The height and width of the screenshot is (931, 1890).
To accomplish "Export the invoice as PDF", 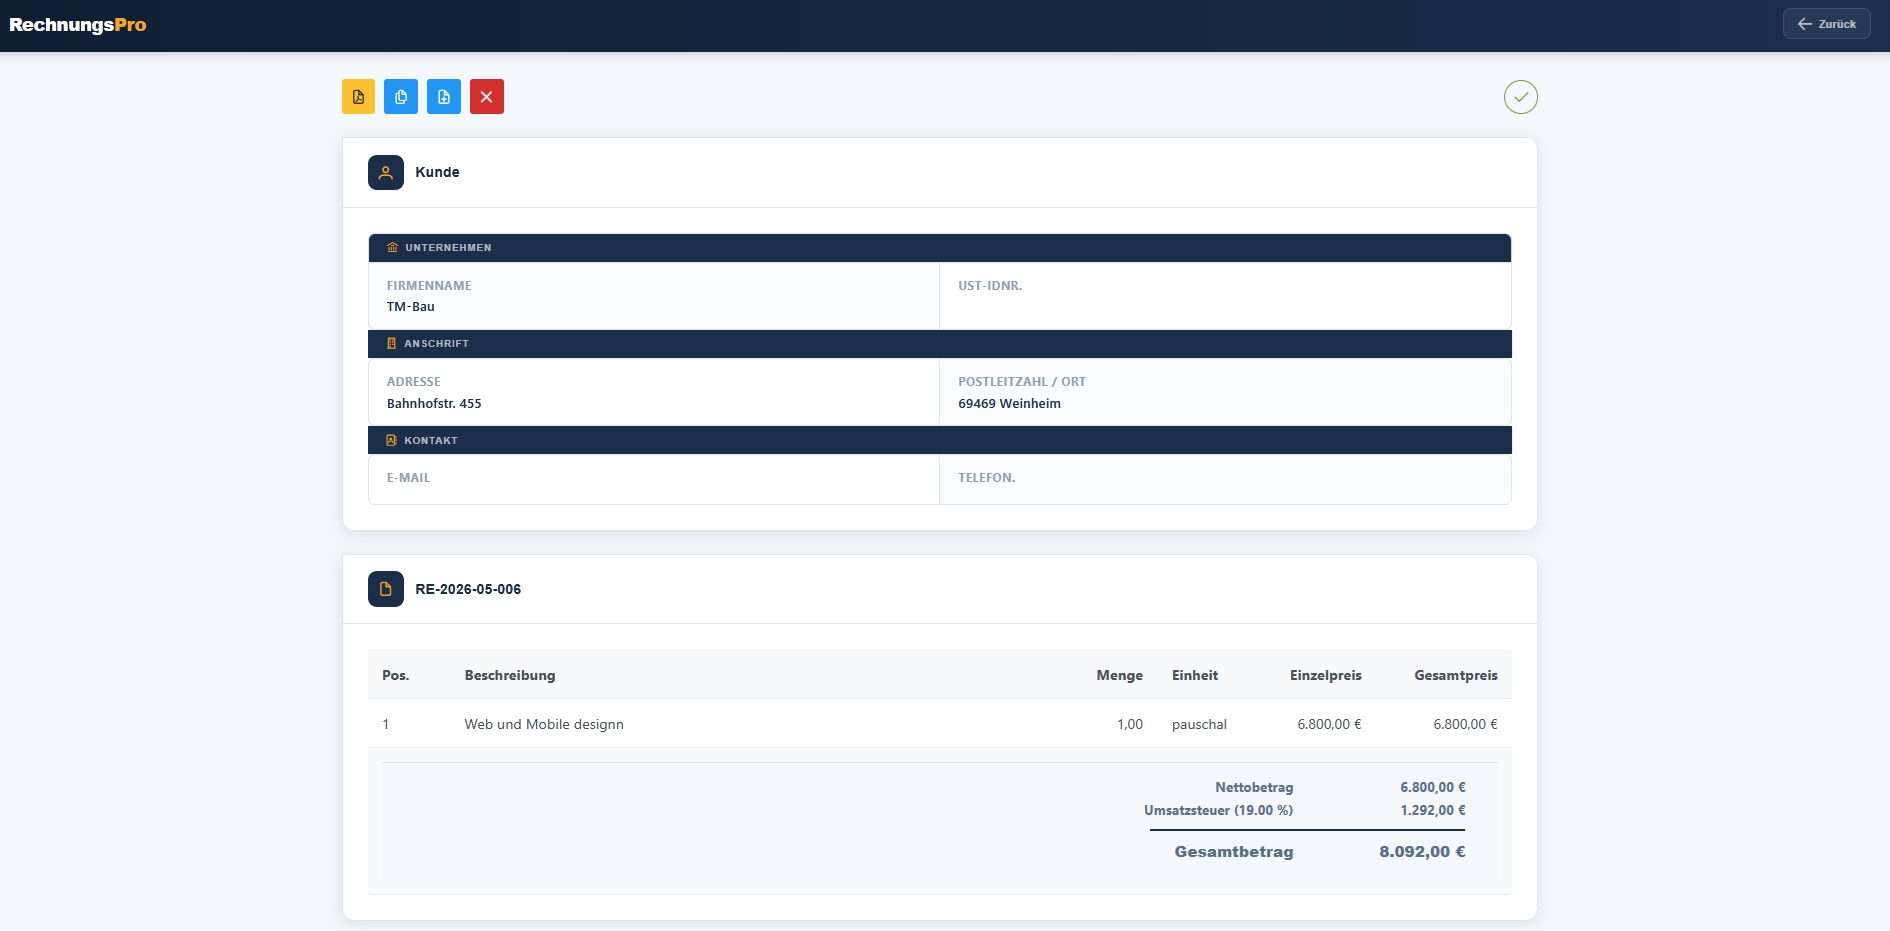I will point(358,97).
